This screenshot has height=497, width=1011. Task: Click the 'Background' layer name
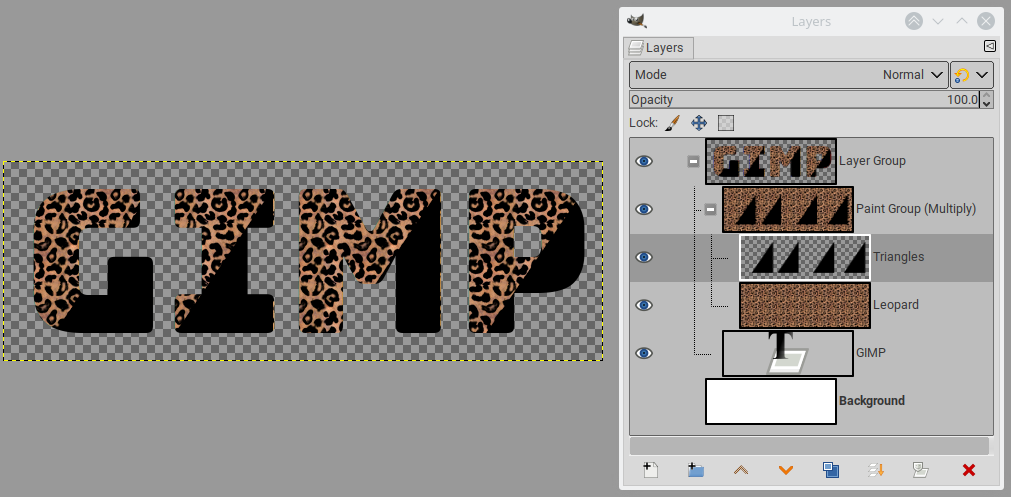point(872,401)
